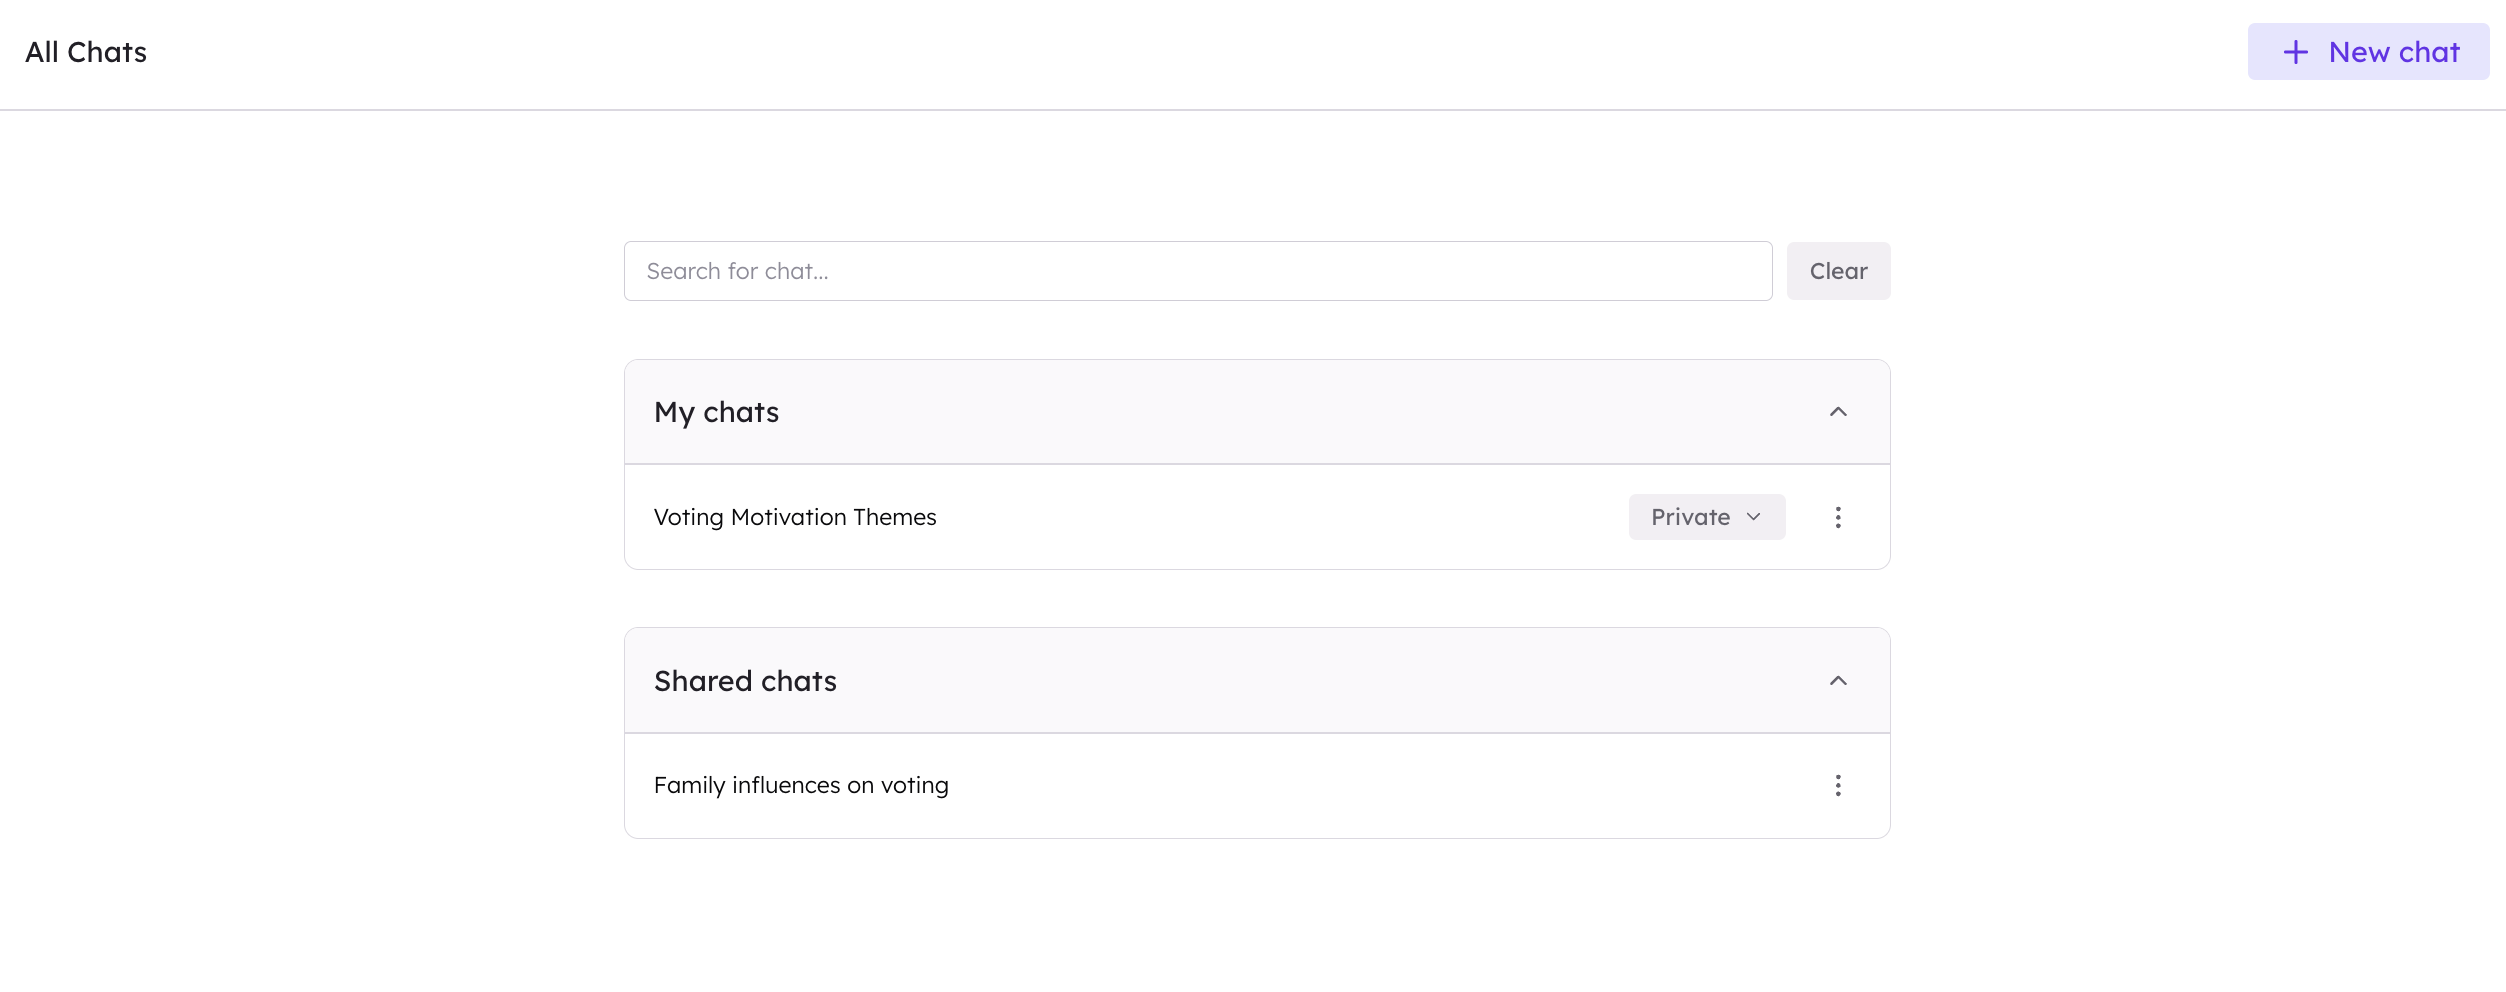Open the kebab menu for Voting Motivation Themes

[x=1838, y=517]
